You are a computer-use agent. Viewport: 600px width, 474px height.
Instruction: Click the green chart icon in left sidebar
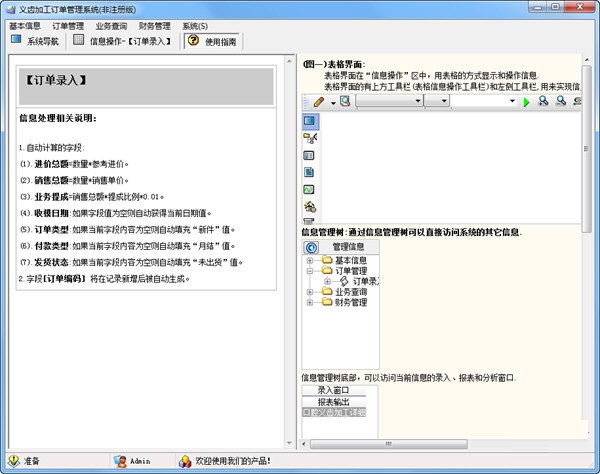(x=309, y=189)
